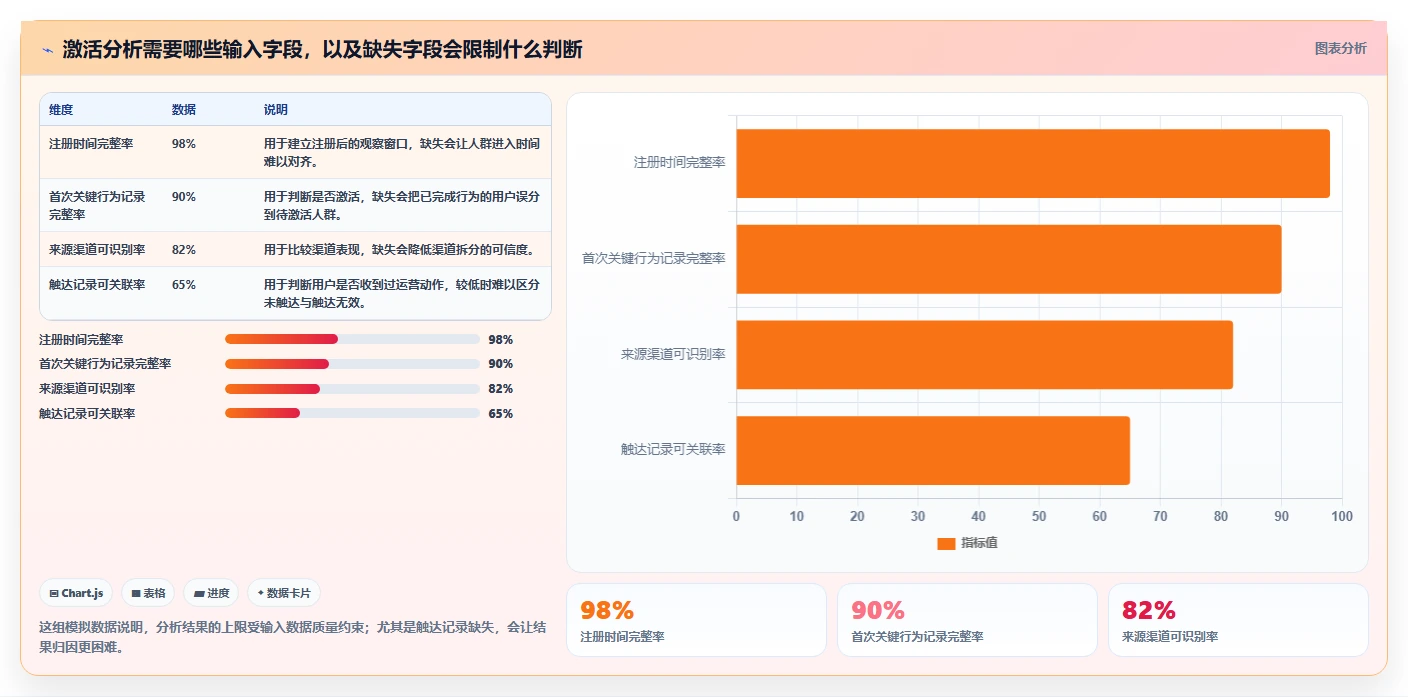The width and height of the screenshot is (1408, 697).
Task: Click the 触达记录可关联率 y-axis label in chart
Action: click(673, 450)
